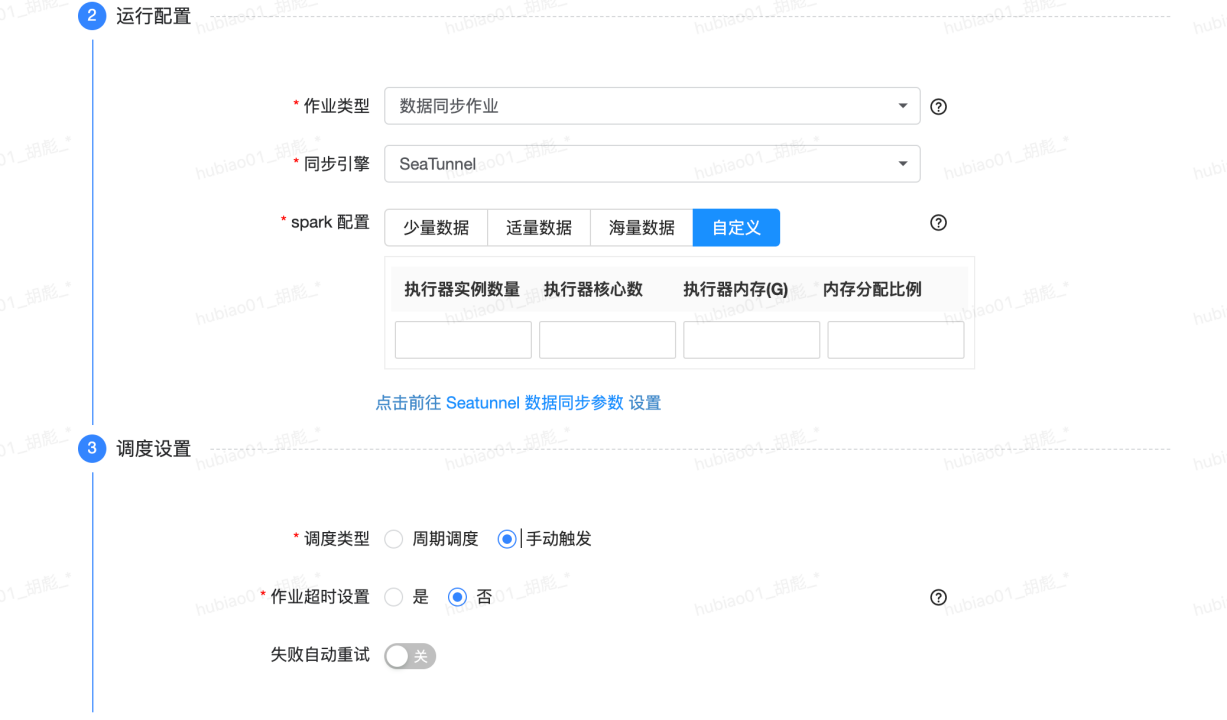The height and width of the screenshot is (720, 1227).
Task: Select 周期调度 scheduling type
Action: point(394,538)
